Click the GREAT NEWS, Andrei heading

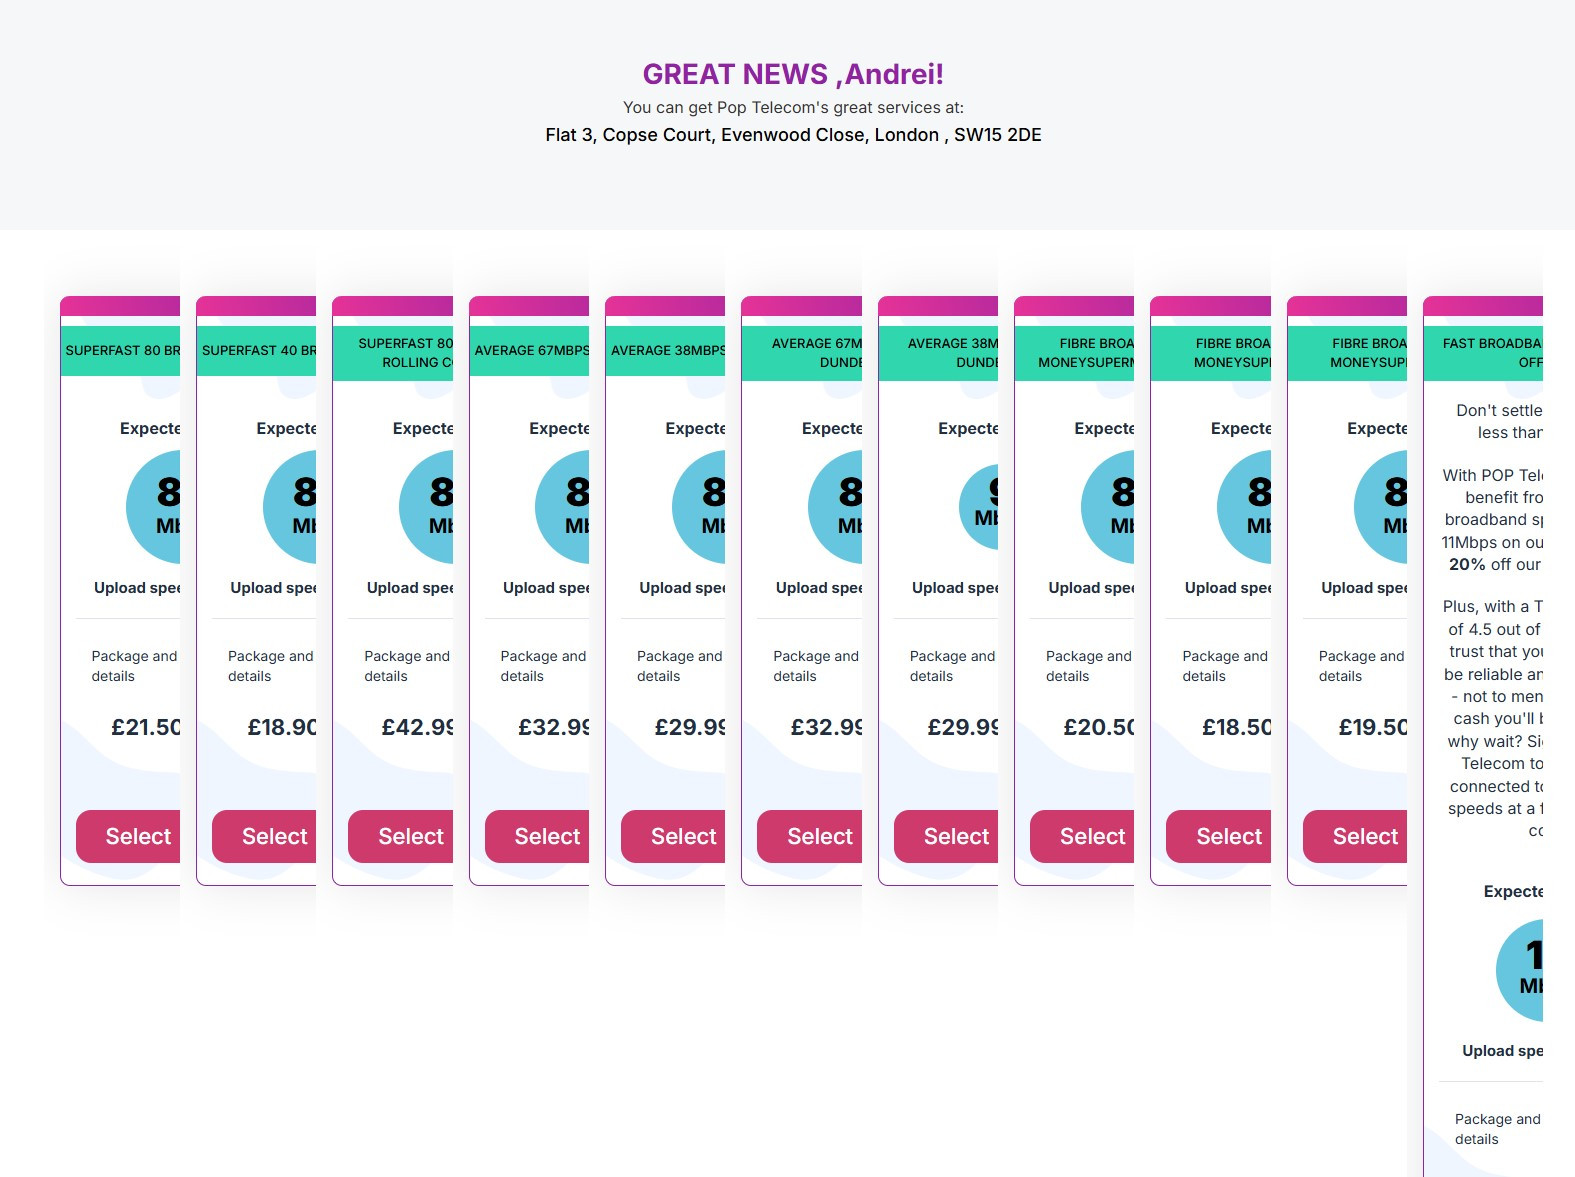pyautogui.click(x=793, y=74)
